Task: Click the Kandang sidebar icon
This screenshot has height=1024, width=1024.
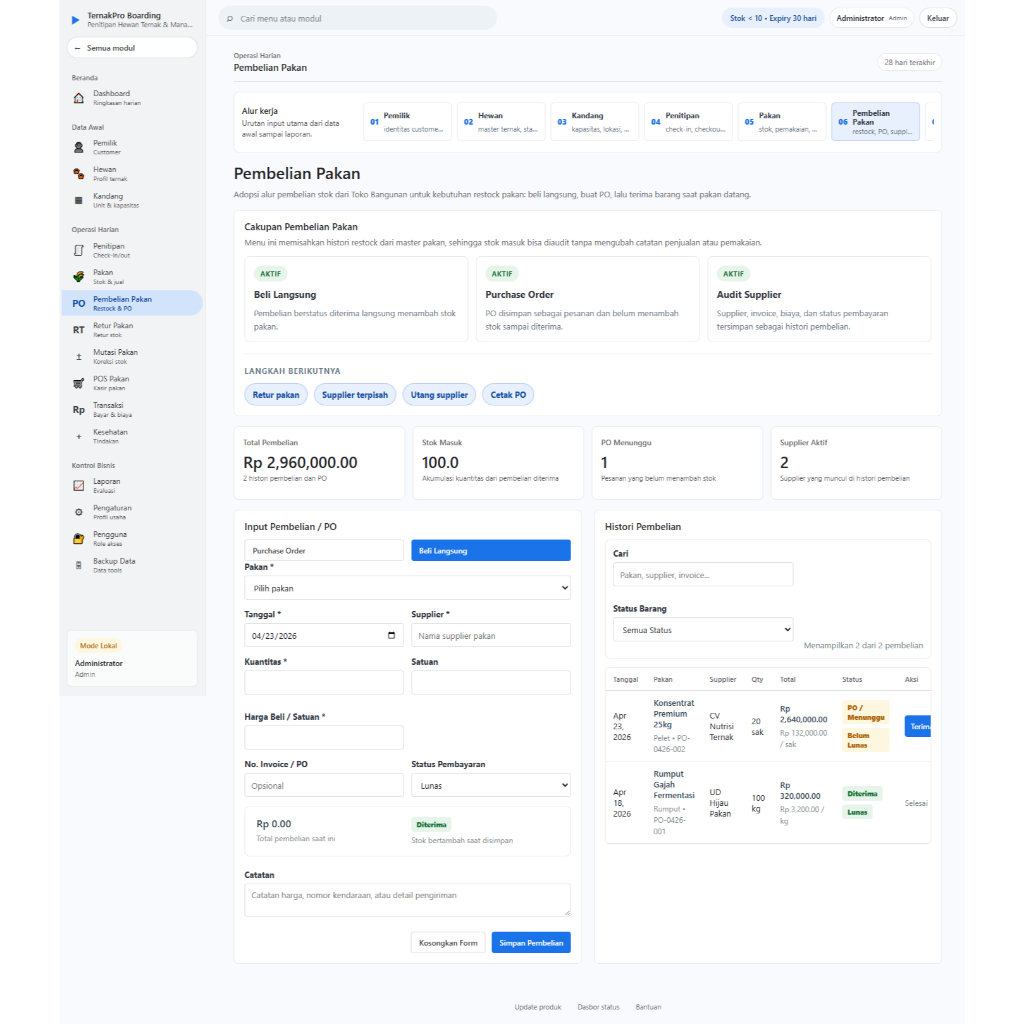Action: (78, 200)
